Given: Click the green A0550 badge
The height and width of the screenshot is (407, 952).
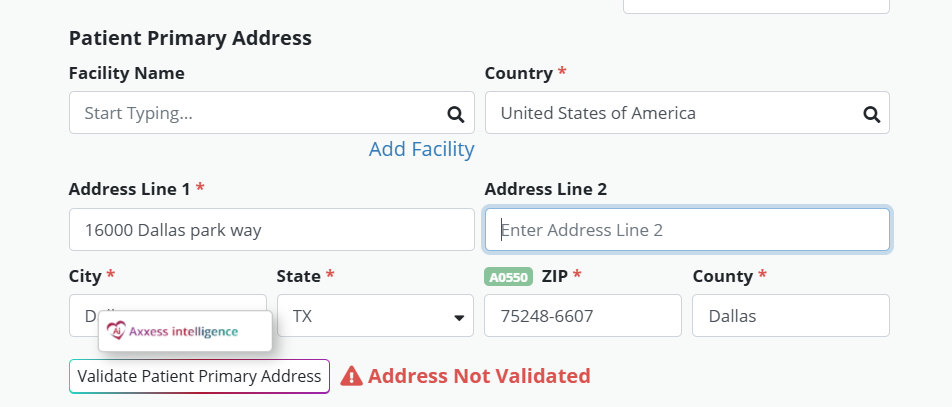Looking at the screenshot, I should [x=508, y=276].
